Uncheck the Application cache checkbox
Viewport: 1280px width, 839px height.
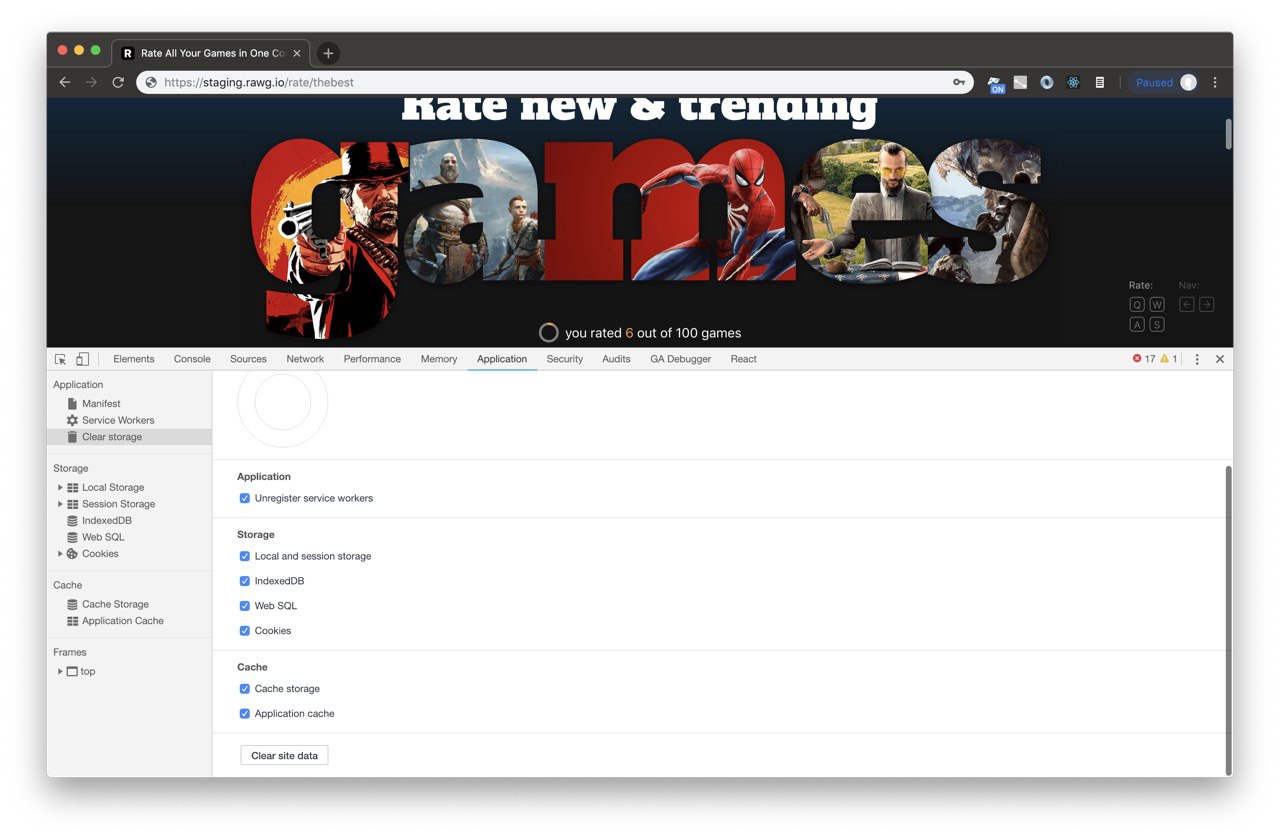coord(245,714)
